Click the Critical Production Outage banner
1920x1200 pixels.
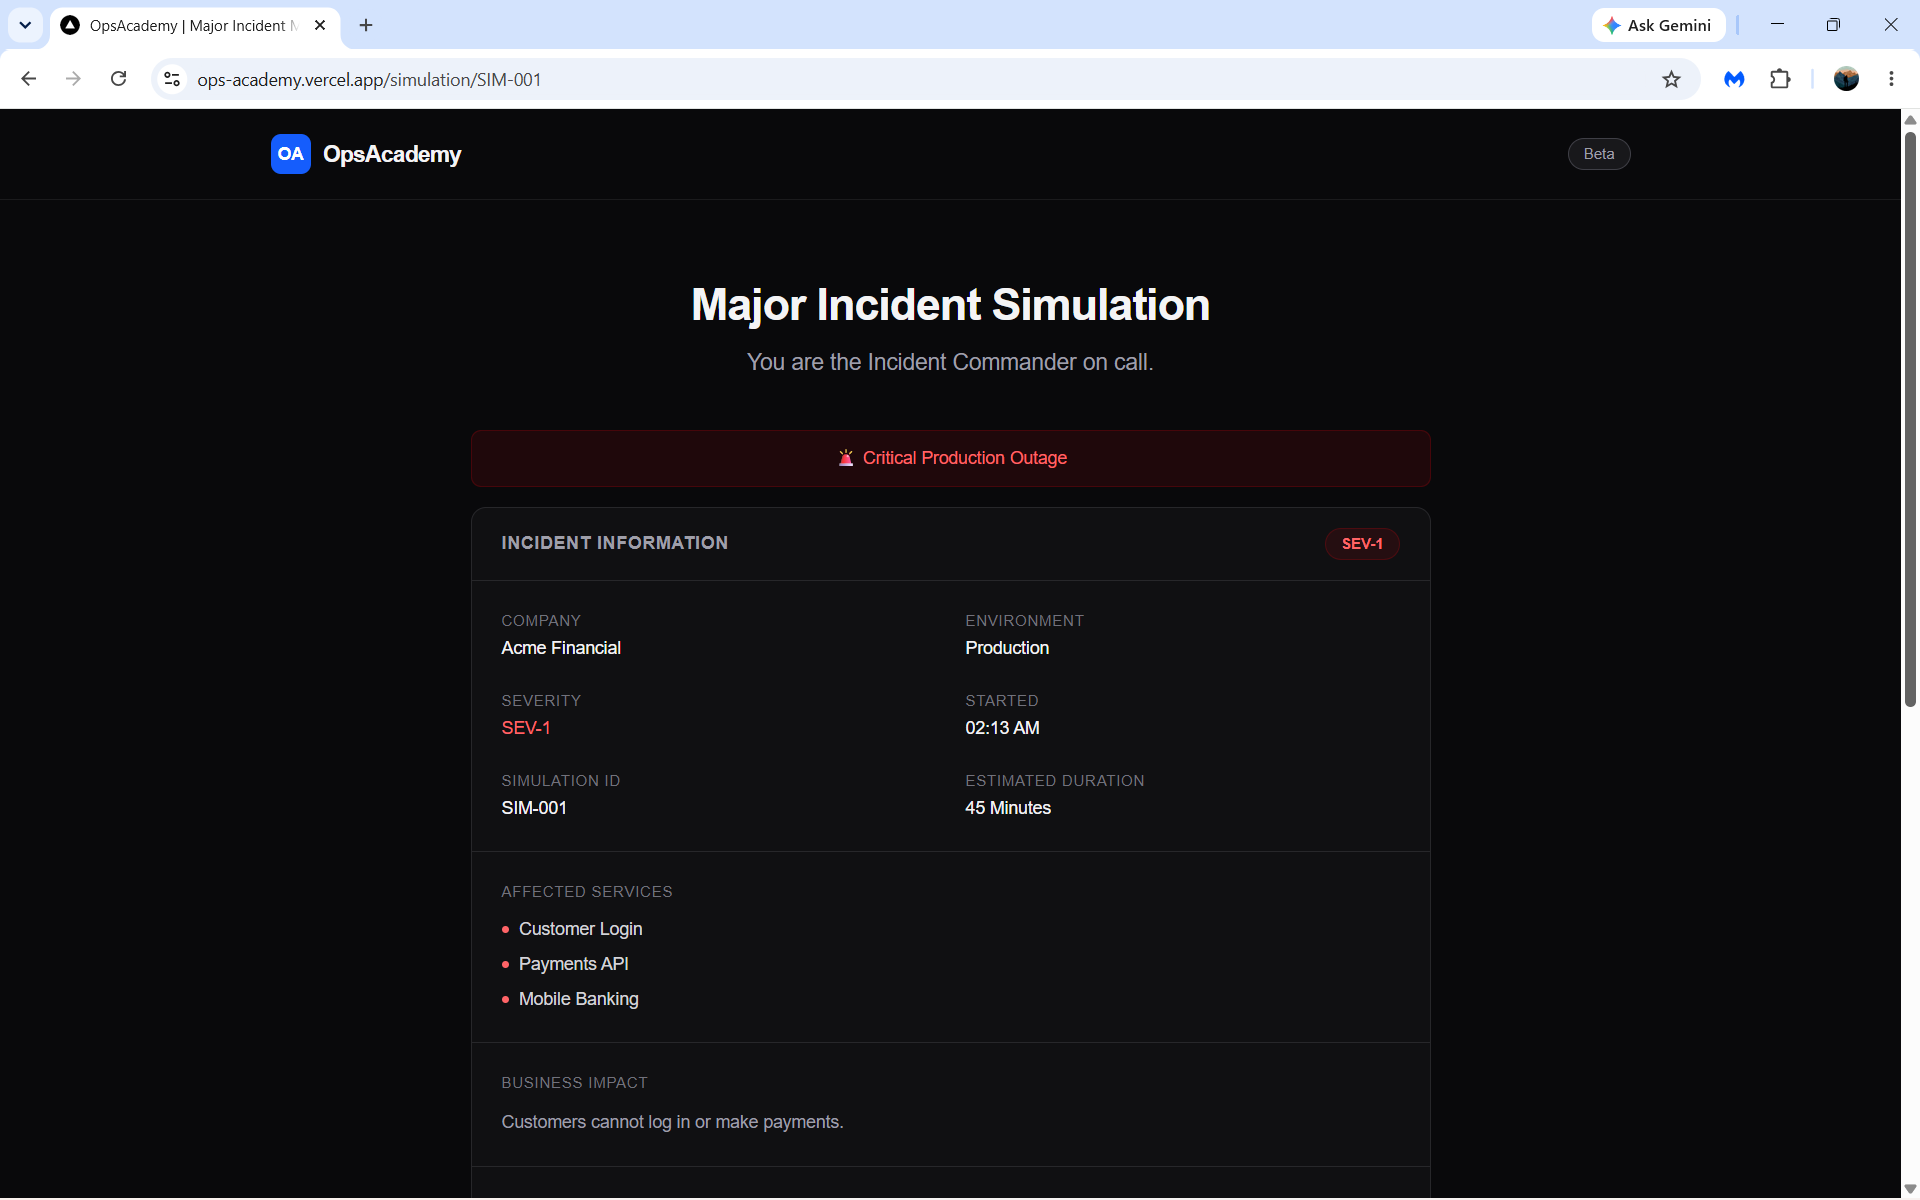click(950, 458)
